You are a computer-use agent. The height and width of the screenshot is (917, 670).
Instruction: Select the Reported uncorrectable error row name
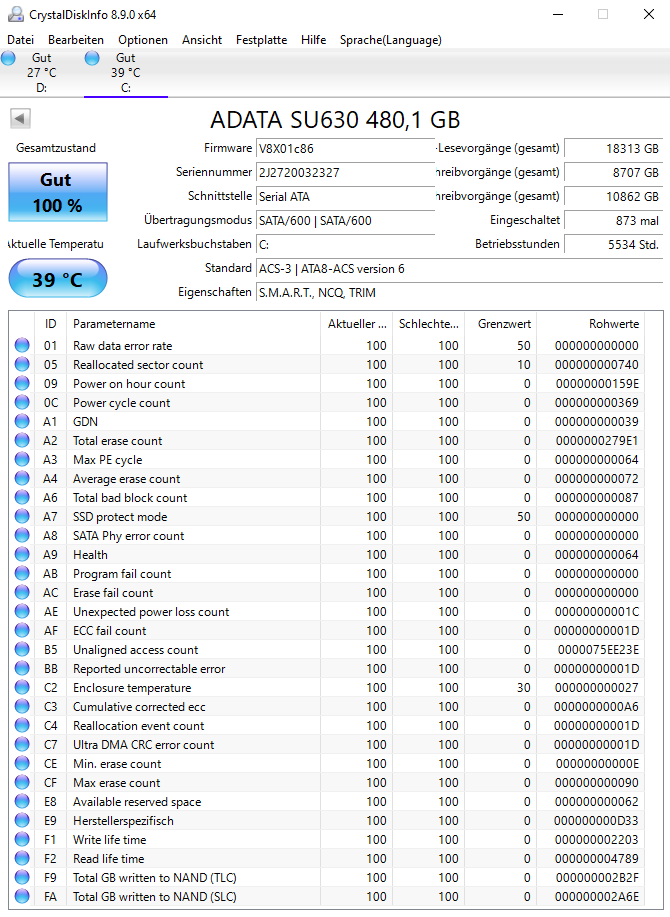pos(149,668)
